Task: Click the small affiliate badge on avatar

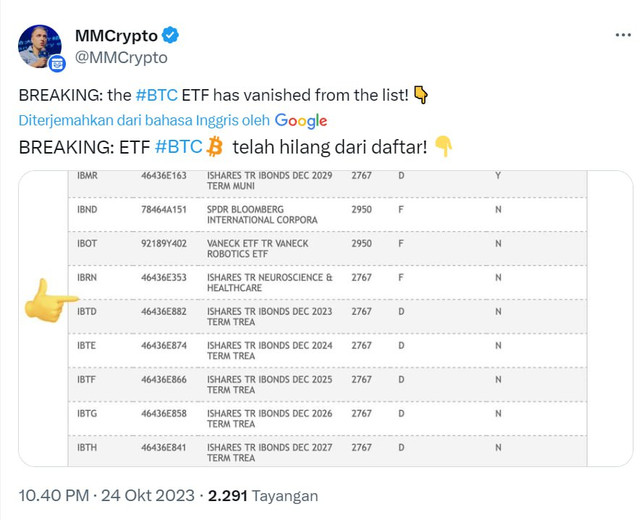Action: tap(57, 64)
